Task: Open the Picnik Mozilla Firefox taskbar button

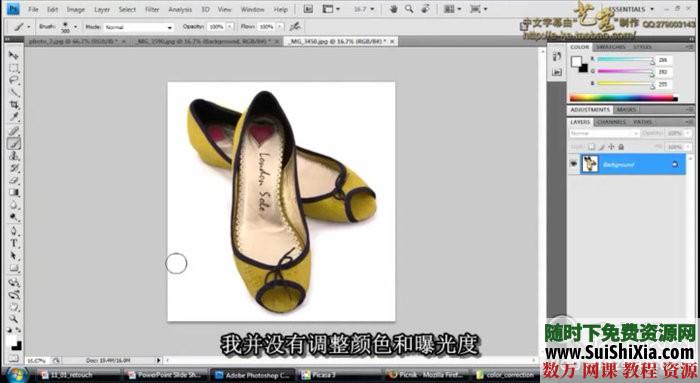Action: pos(426,375)
